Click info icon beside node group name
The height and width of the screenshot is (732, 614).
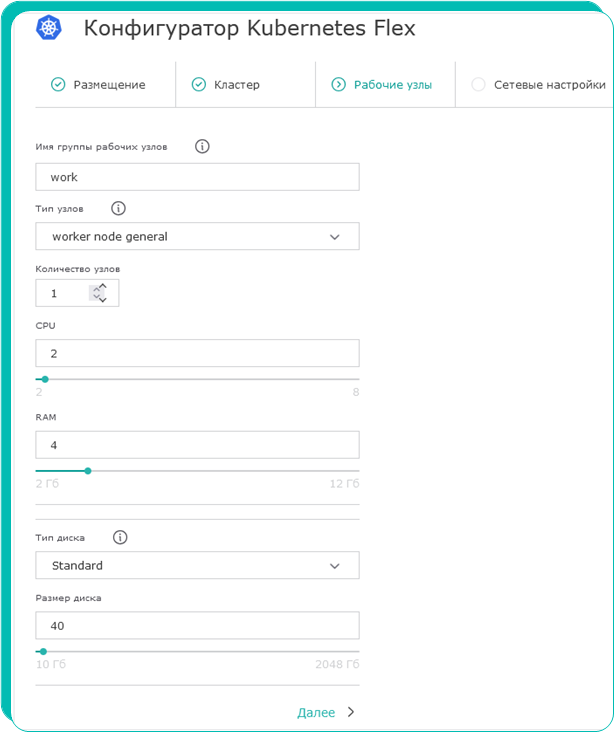pos(202,147)
